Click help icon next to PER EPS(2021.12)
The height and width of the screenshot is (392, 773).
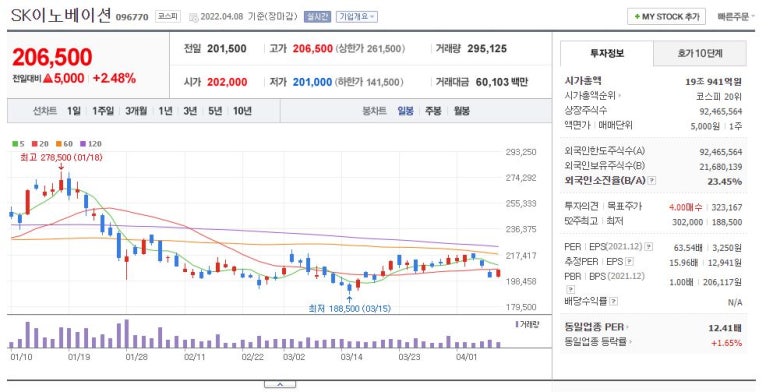[649, 247]
